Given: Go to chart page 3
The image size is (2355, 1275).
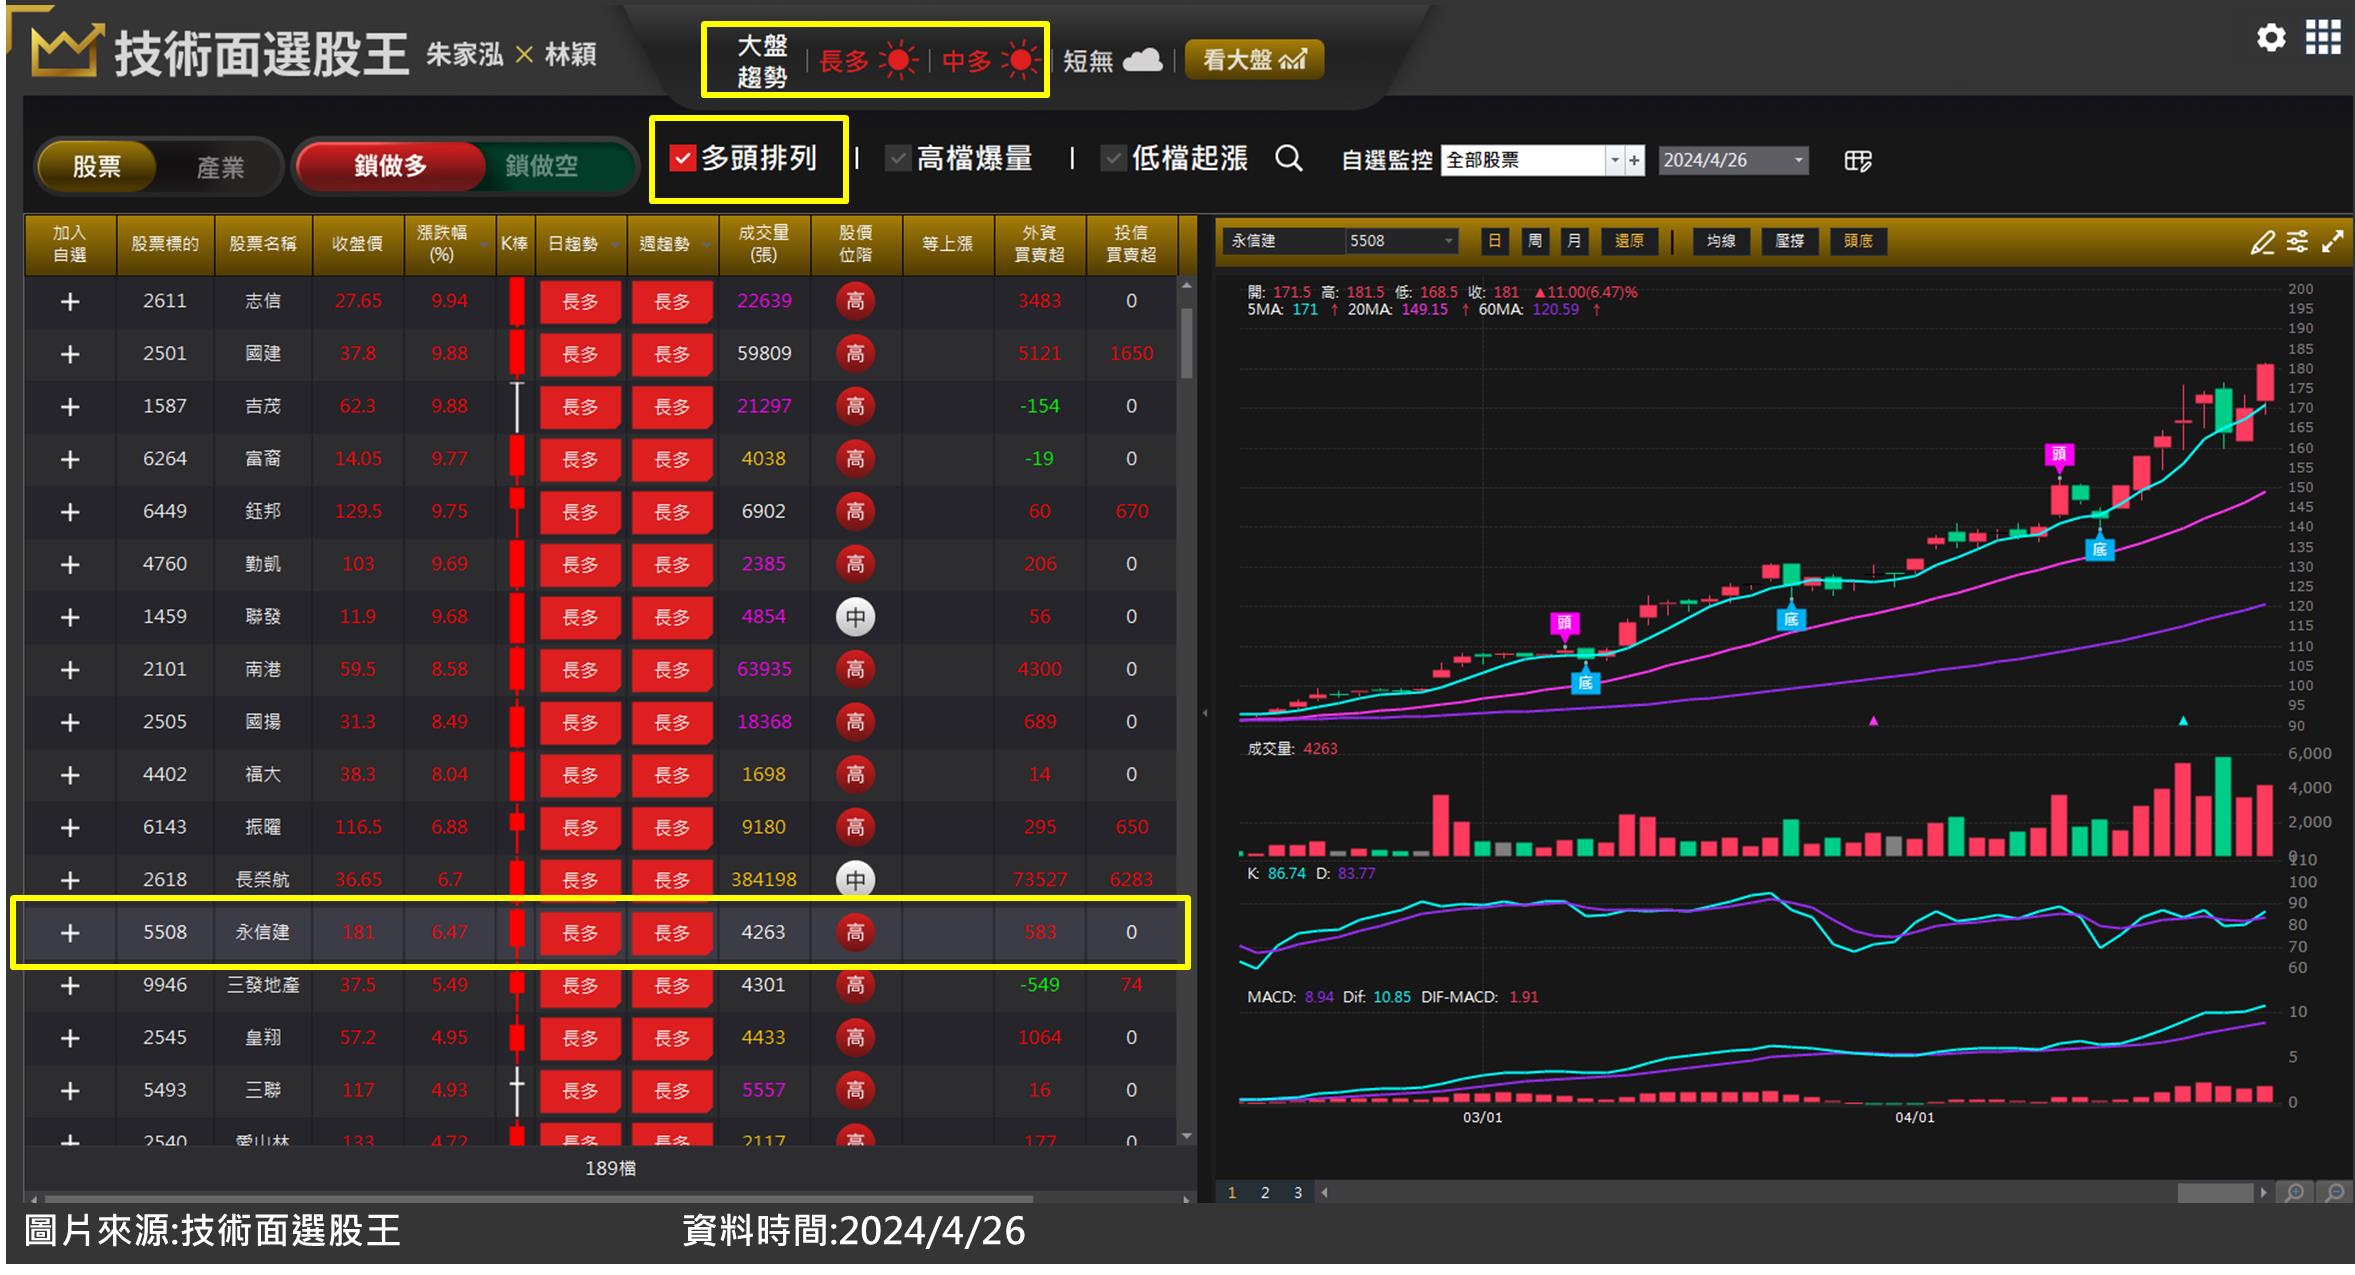Looking at the screenshot, I should (x=1298, y=1193).
